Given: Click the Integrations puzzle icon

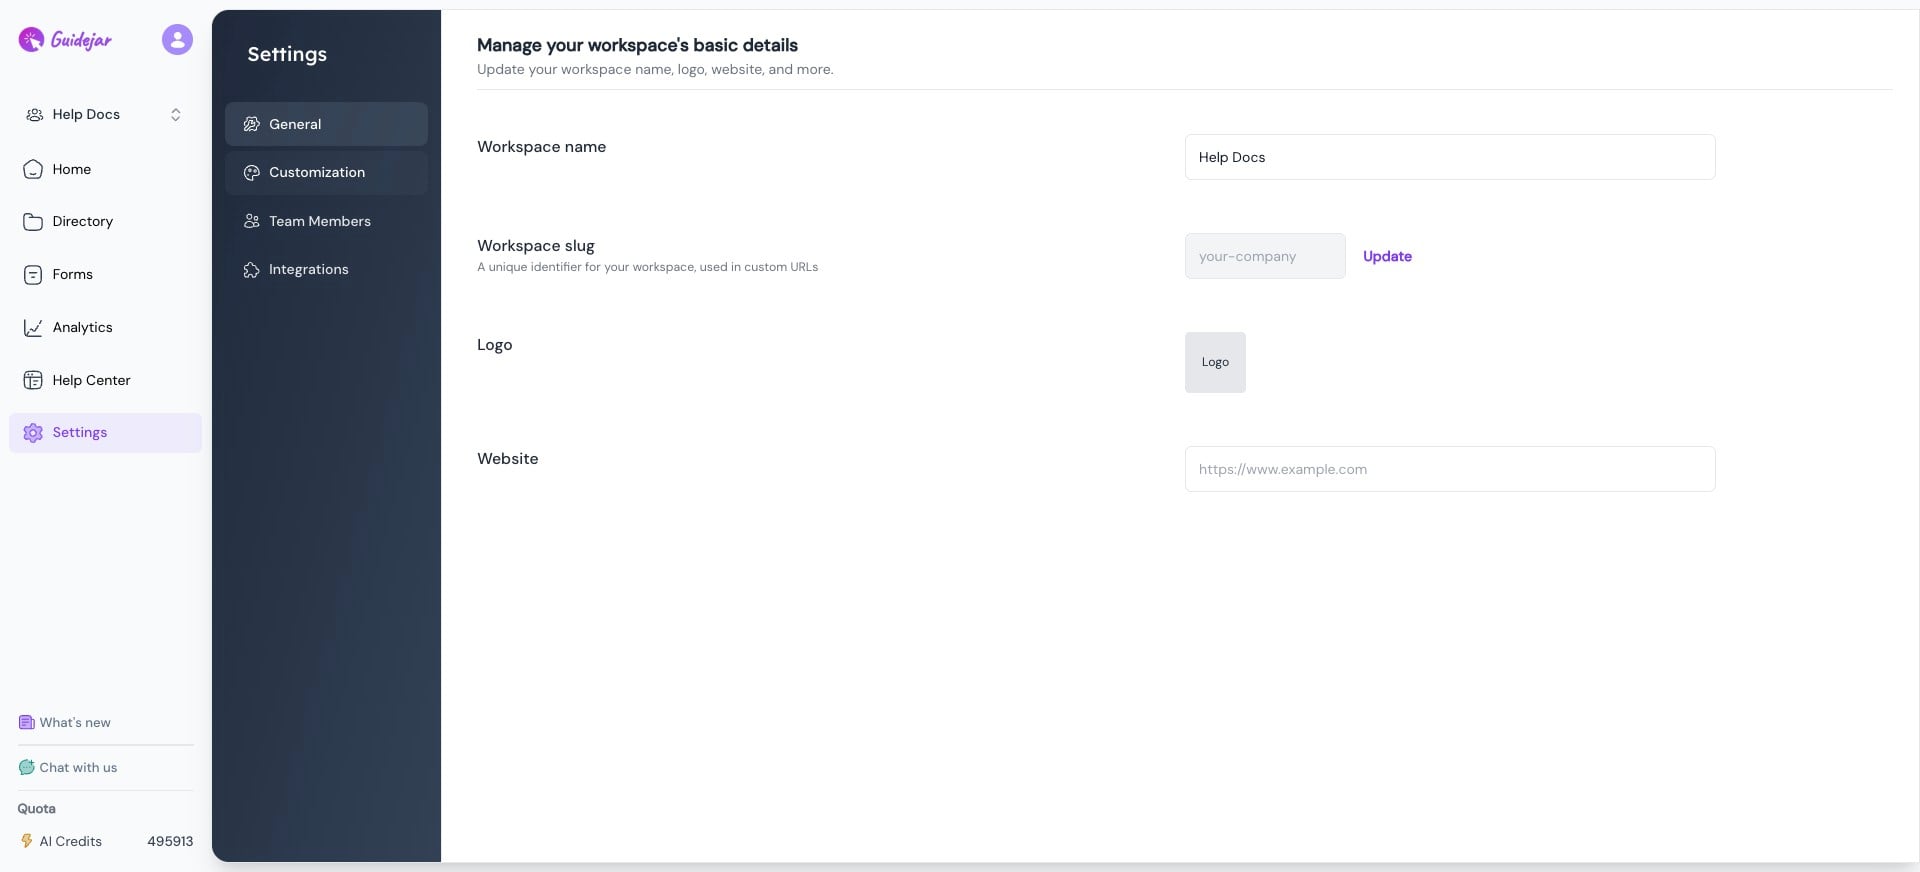Looking at the screenshot, I should click(251, 270).
